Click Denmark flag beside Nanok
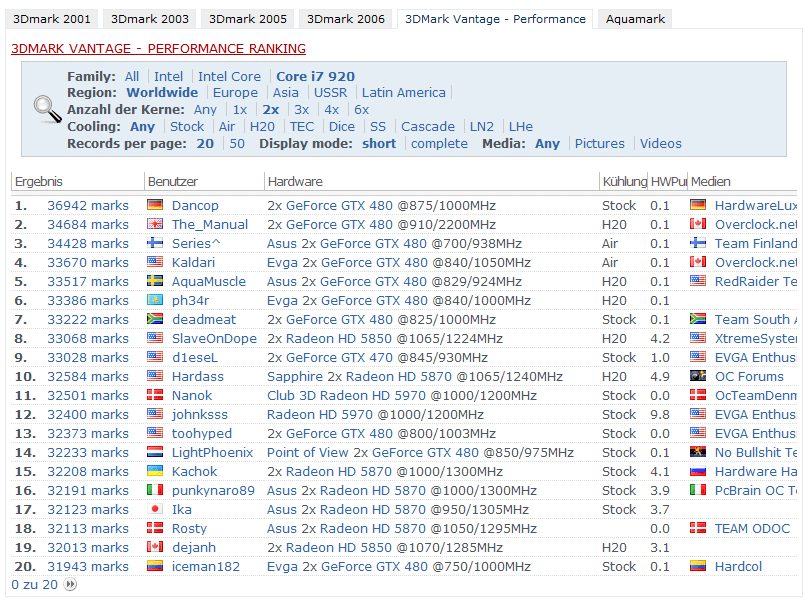The width and height of the screenshot is (810, 602). coord(155,395)
